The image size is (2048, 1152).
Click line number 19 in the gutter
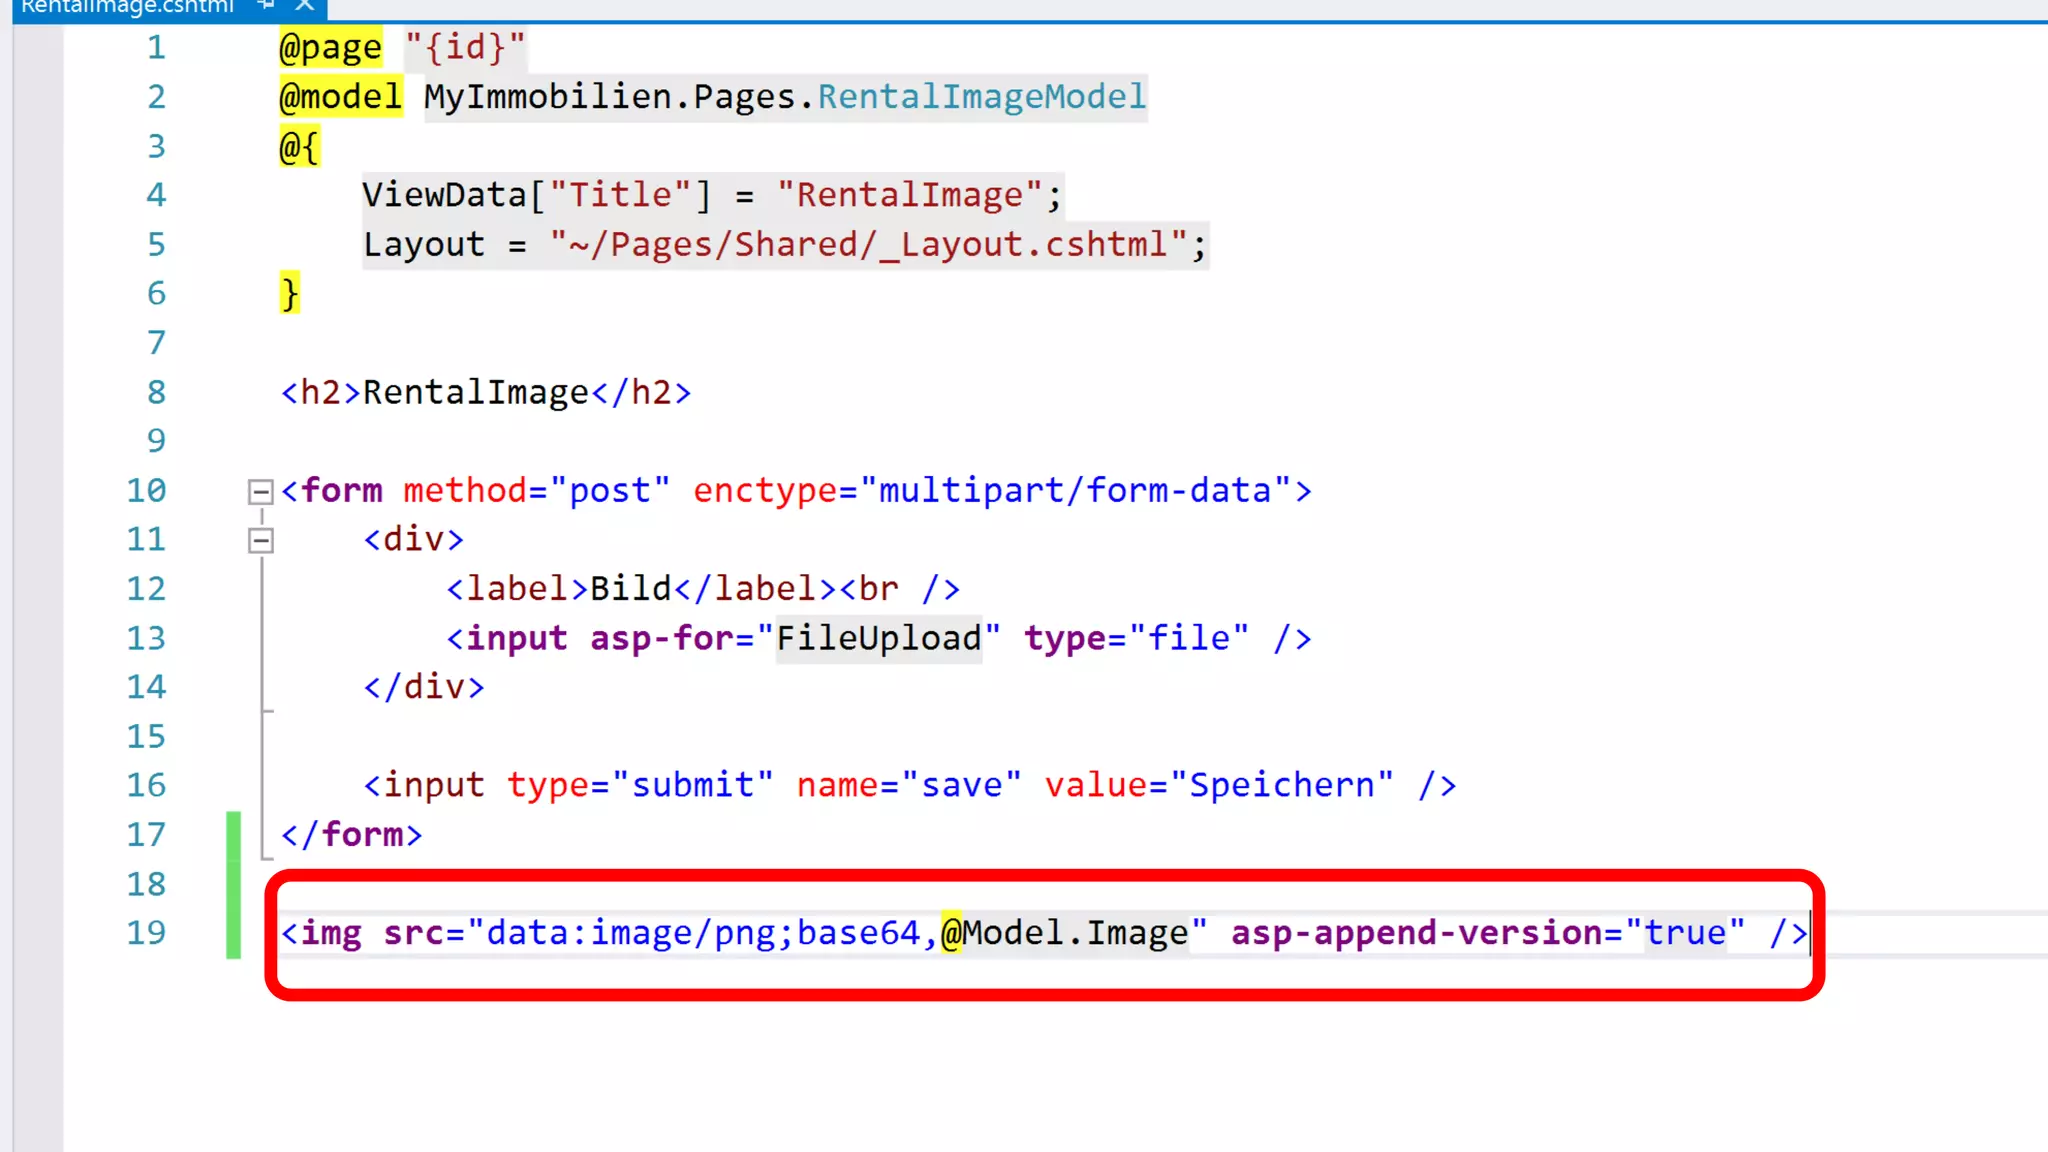click(146, 933)
